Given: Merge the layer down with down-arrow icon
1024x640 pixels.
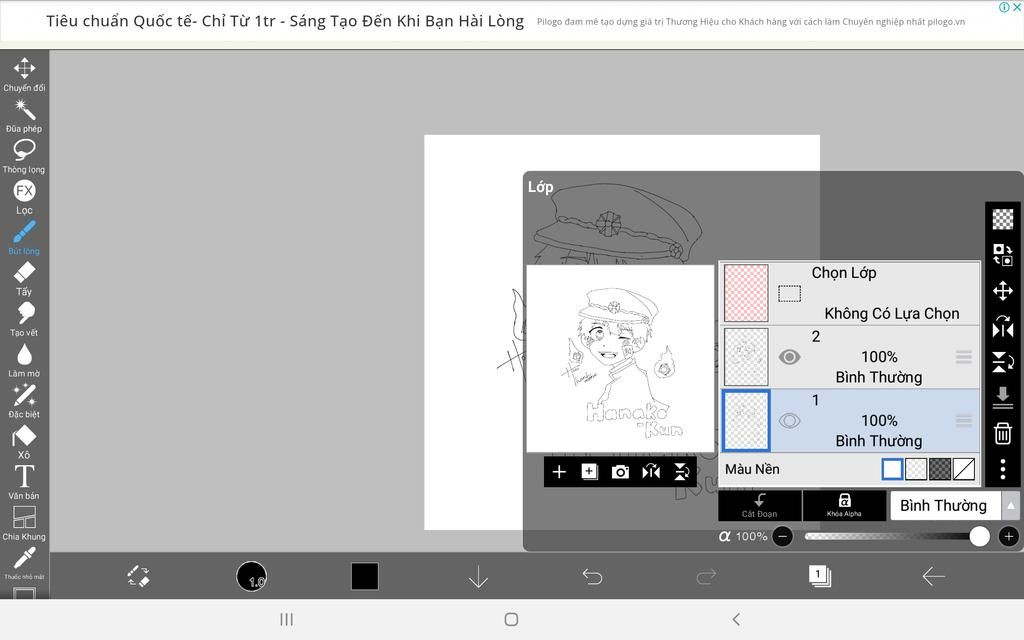Looking at the screenshot, I should coord(1003,398).
